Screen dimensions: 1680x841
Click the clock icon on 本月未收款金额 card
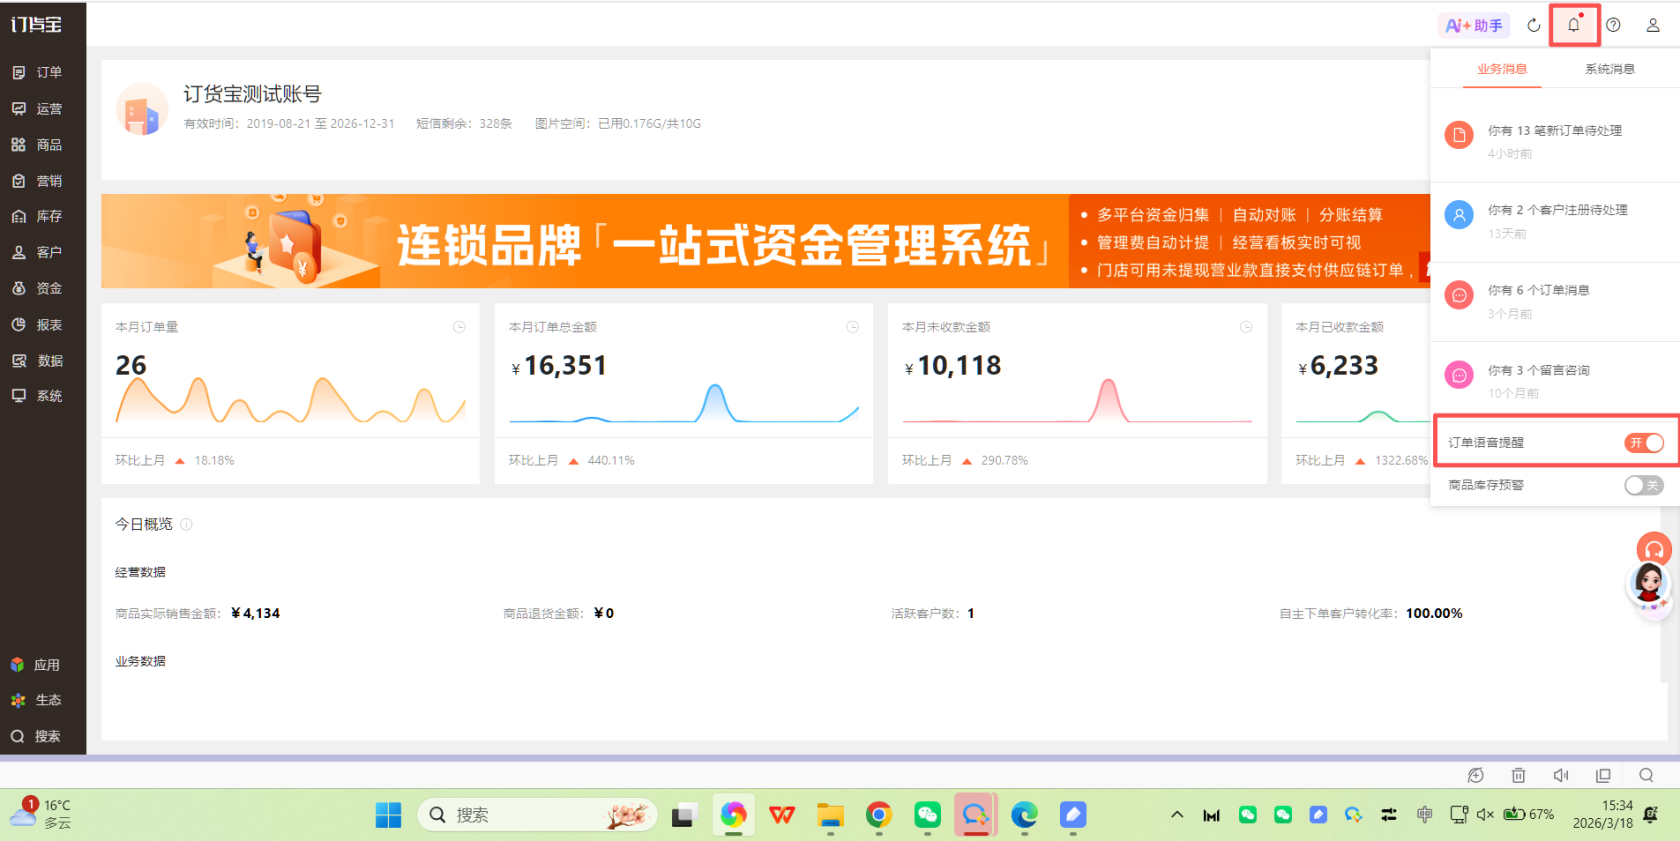click(x=1246, y=327)
